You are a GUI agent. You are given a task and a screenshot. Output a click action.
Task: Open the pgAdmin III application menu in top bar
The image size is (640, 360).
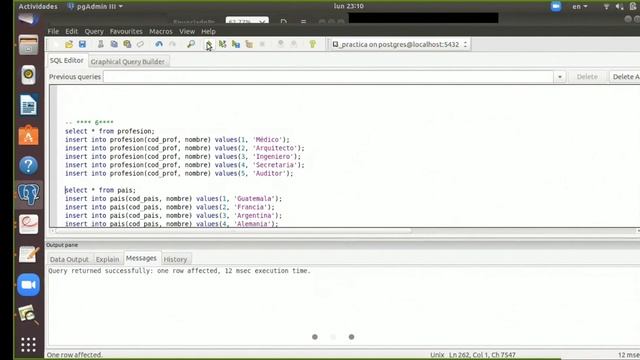pyautogui.click(x=96, y=7)
